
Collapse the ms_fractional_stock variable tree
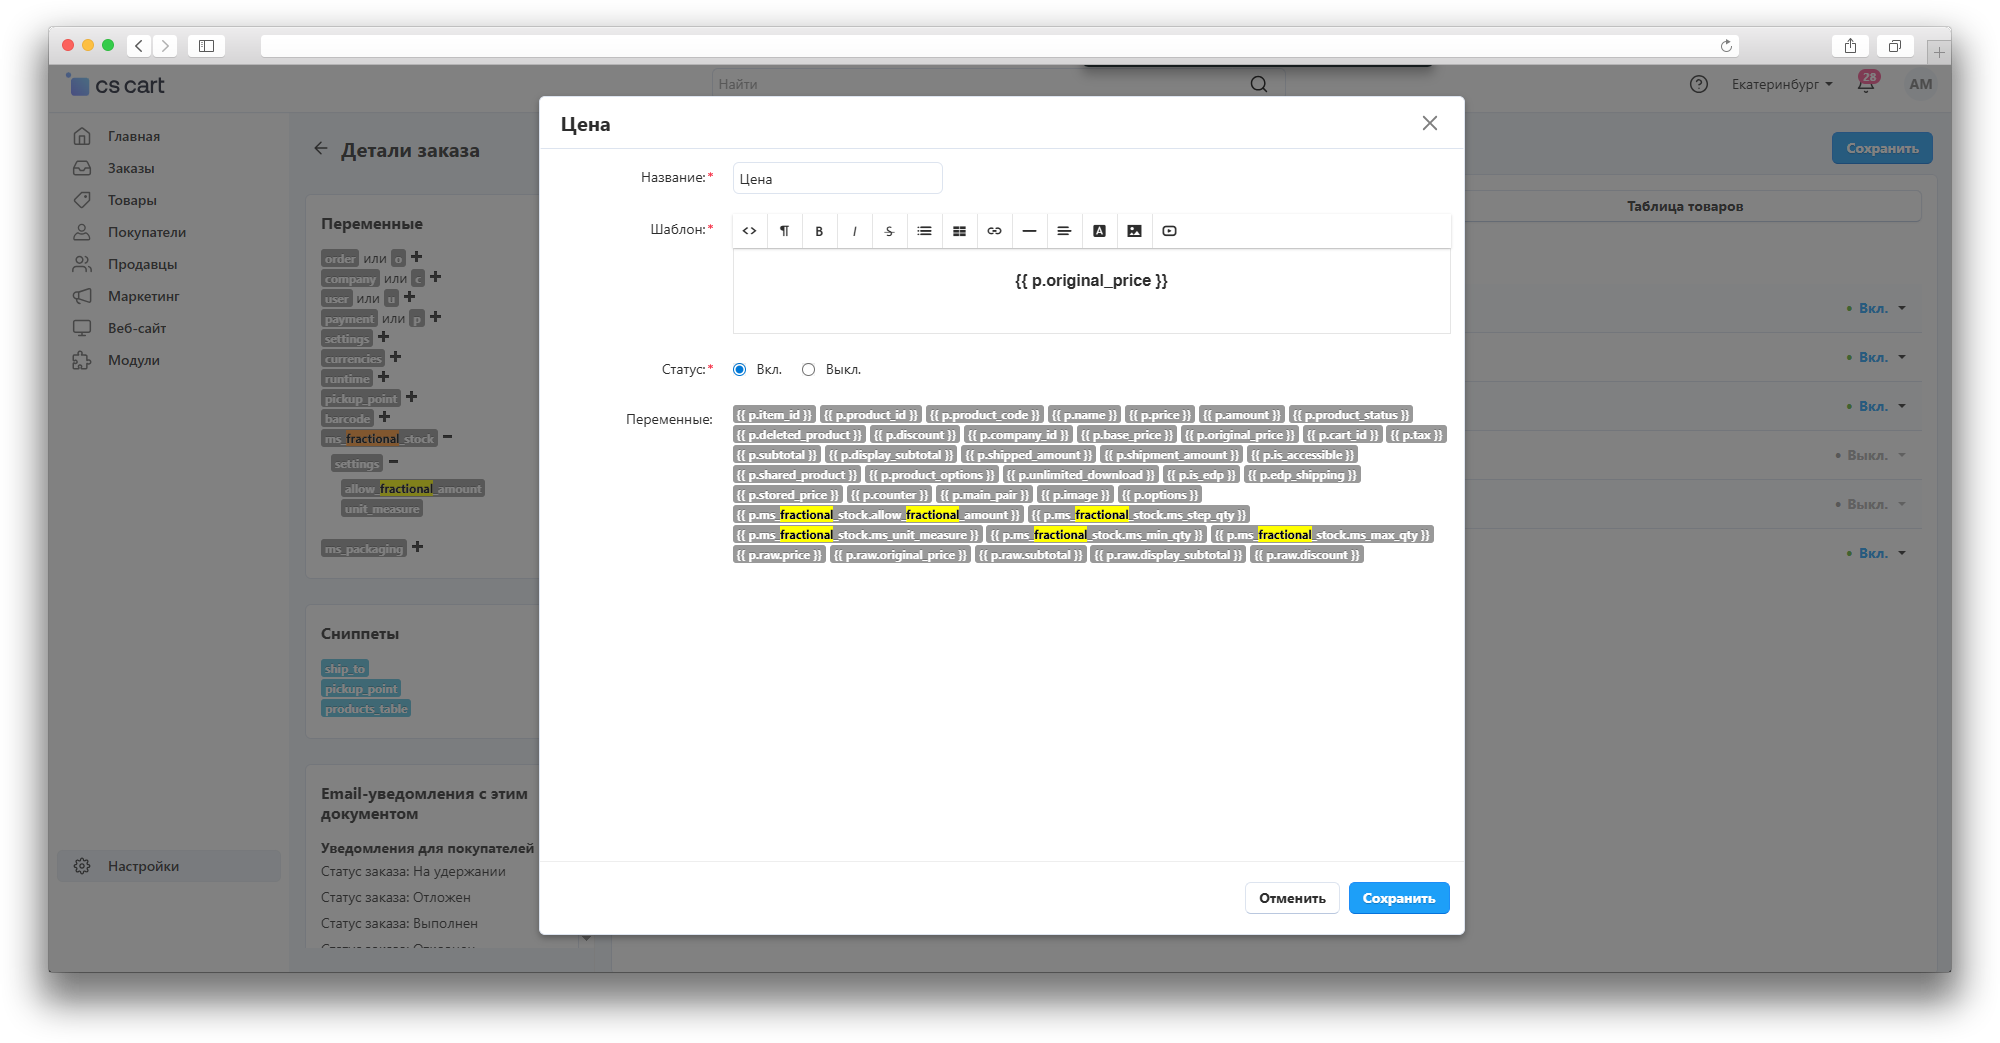pyautogui.click(x=447, y=437)
